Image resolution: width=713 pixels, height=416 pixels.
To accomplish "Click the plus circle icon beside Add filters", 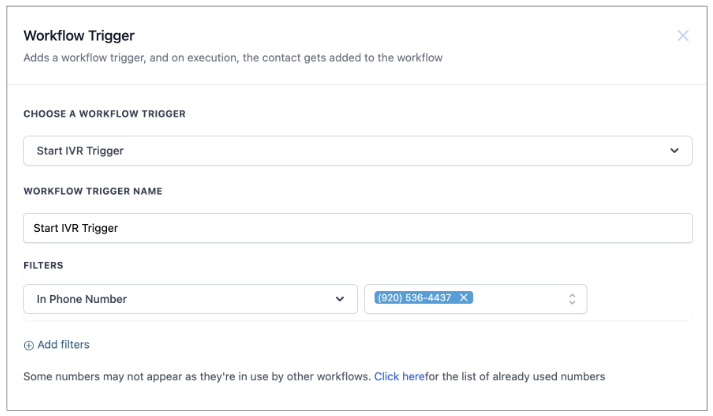I will pyautogui.click(x=29, y=345).
